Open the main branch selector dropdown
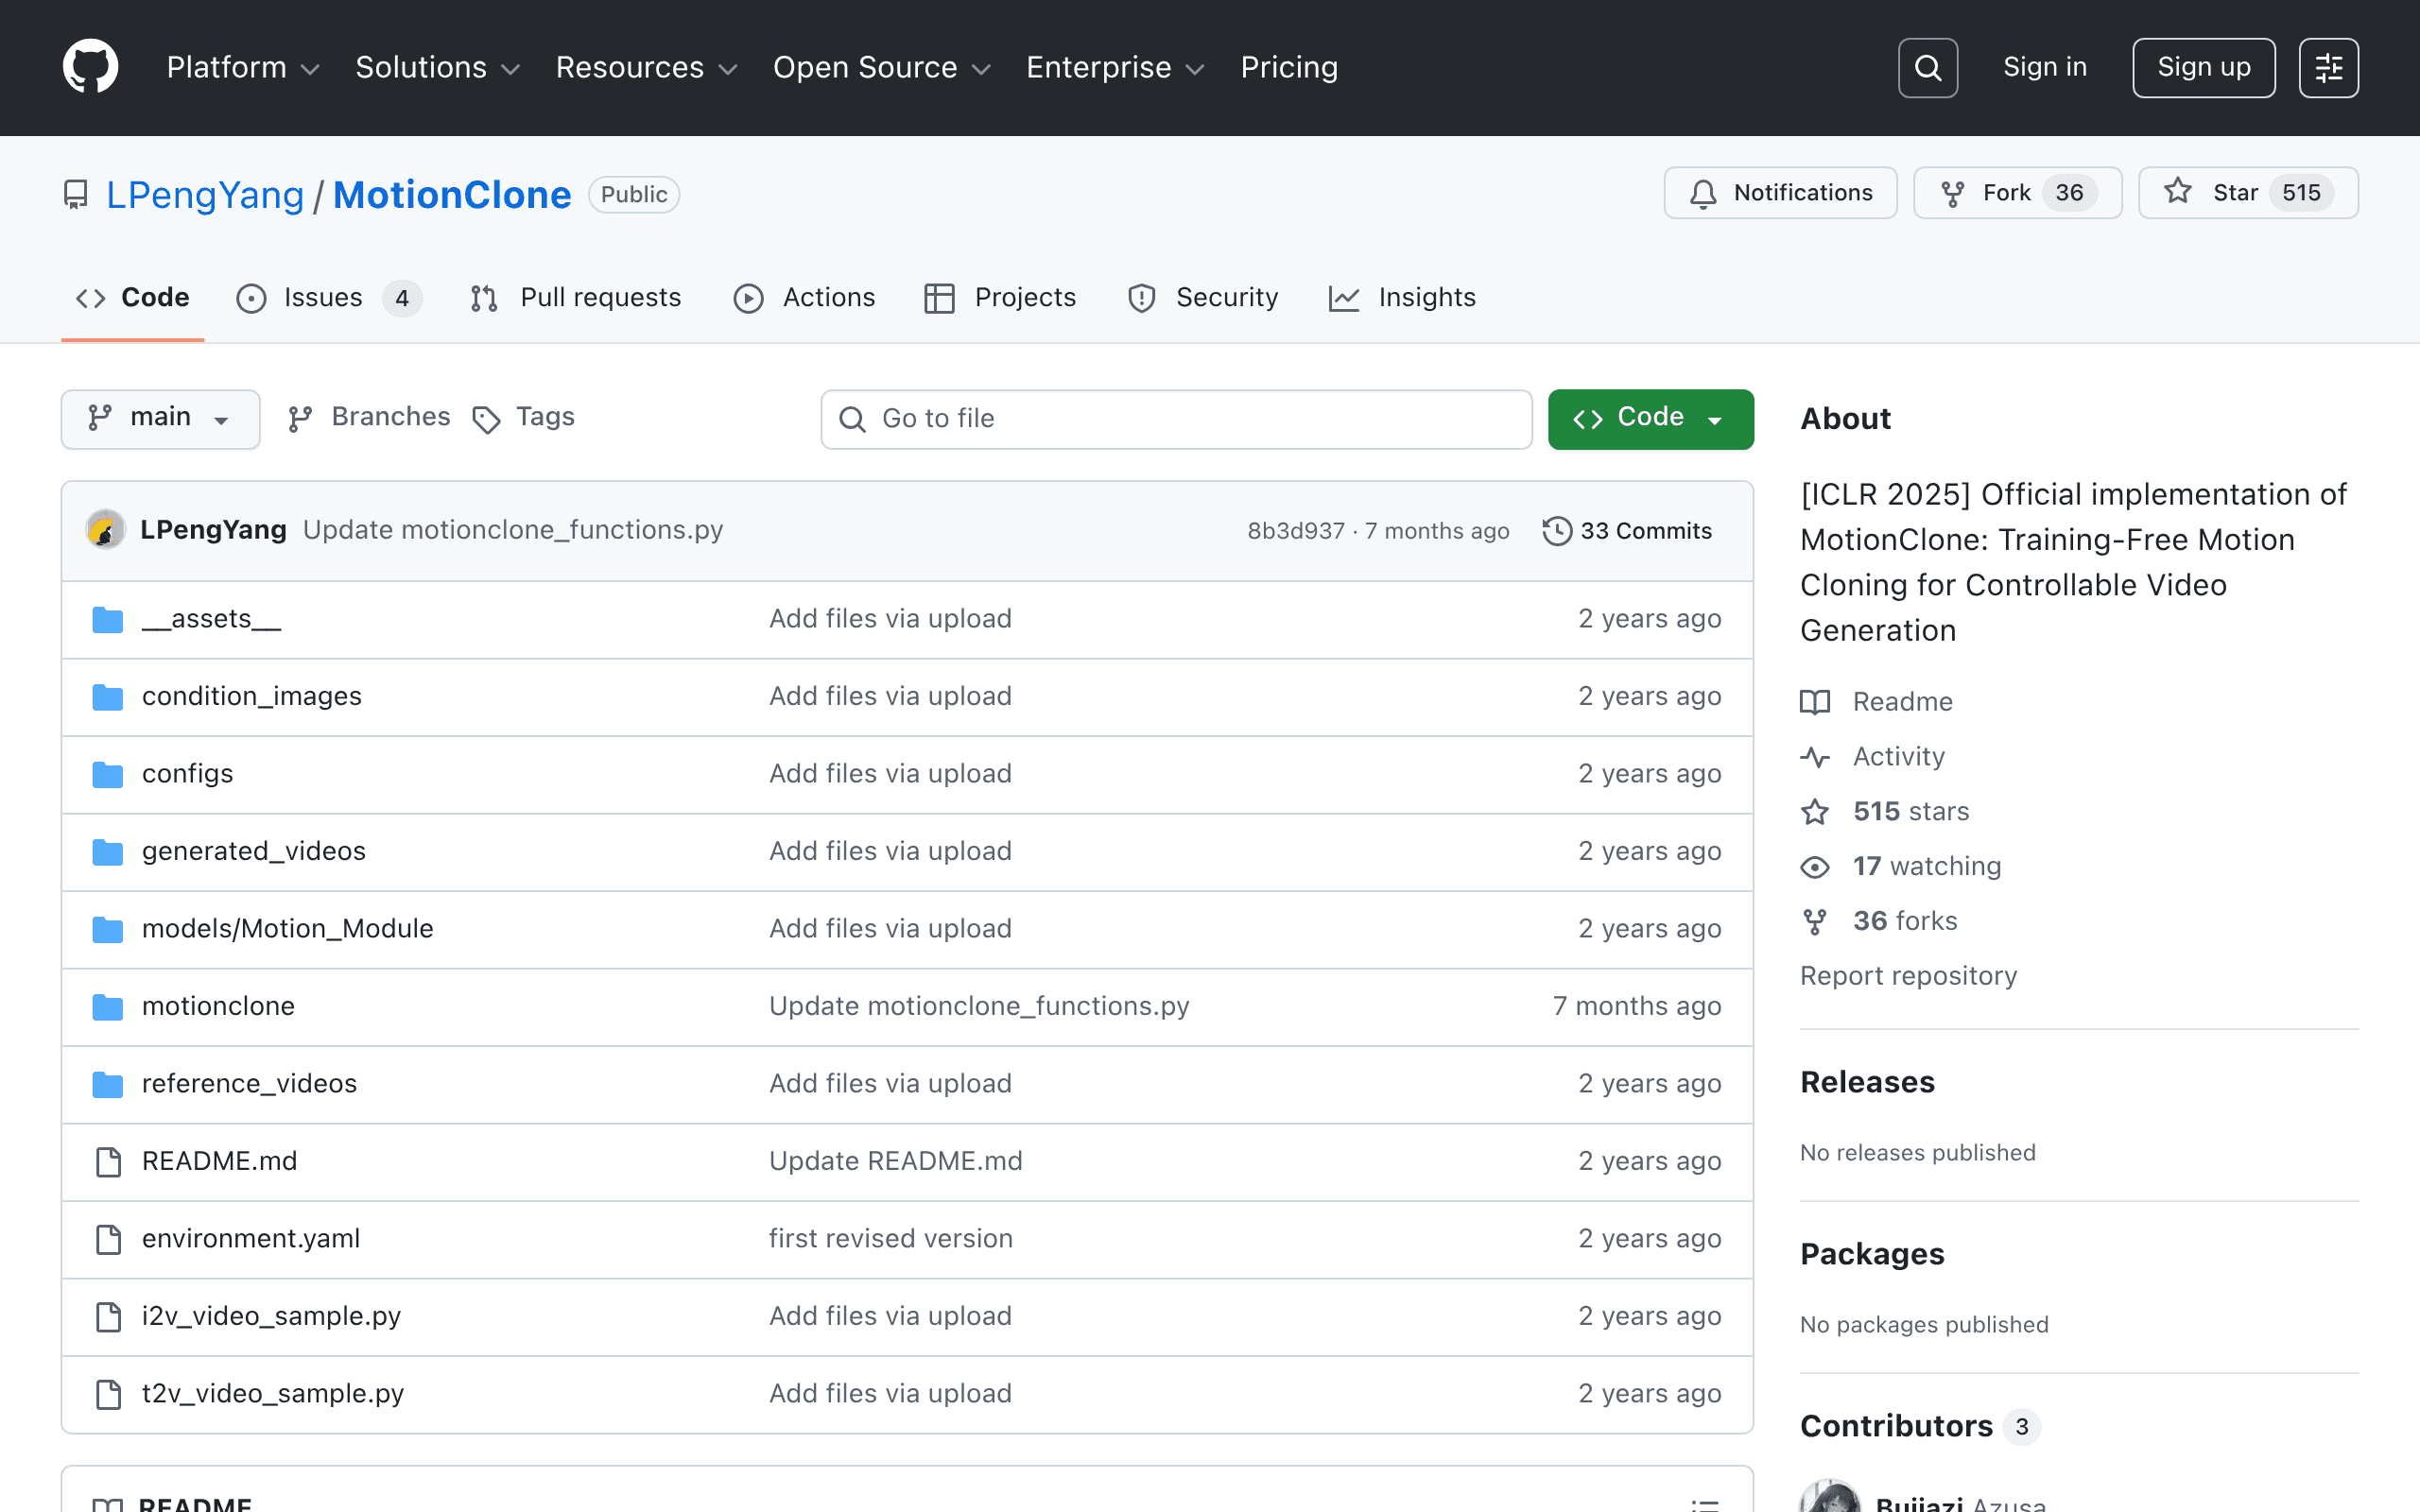Image resolution: width=2420 pixels, height=1512 pixels. [x=160, y=419]
